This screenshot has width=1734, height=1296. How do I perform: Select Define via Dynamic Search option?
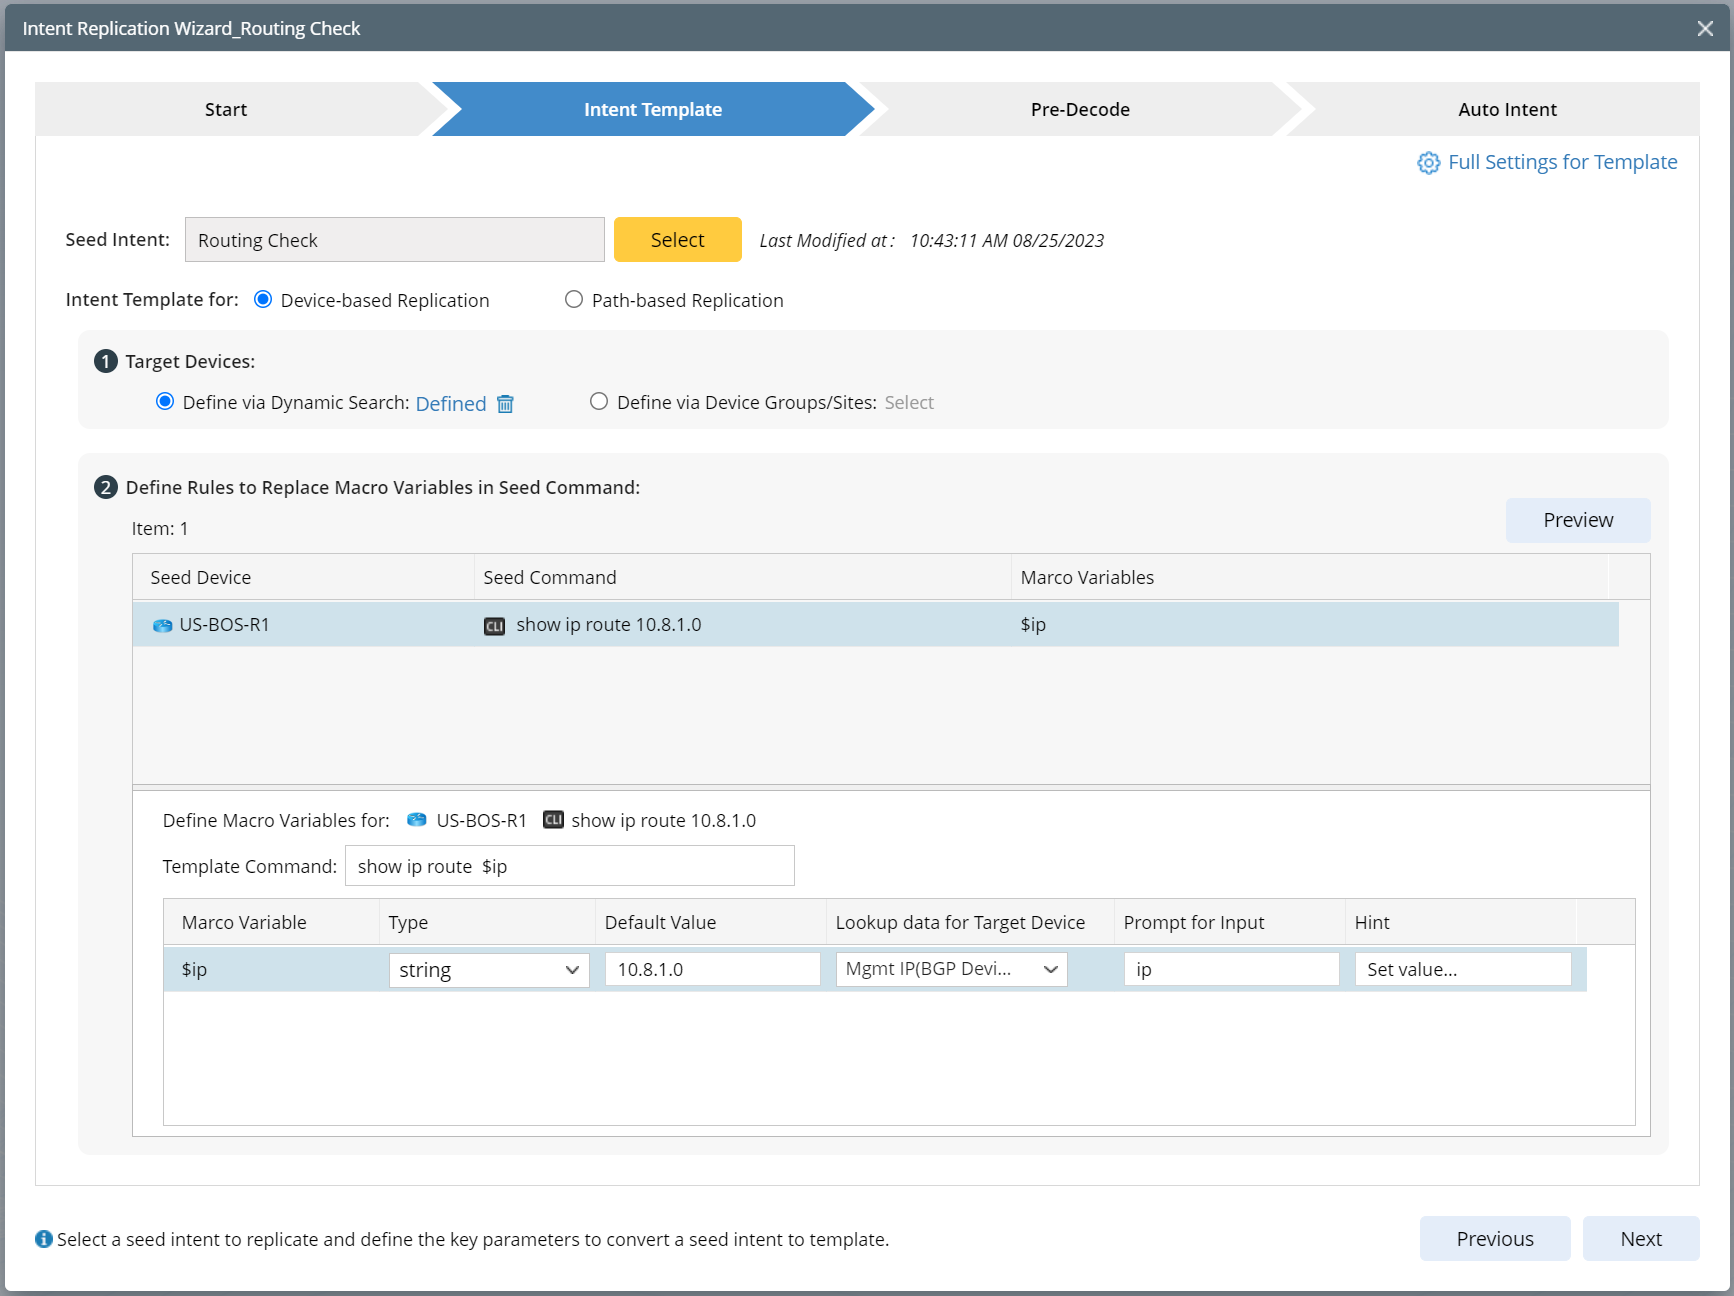pyautogui.click(x=165, y=402)
